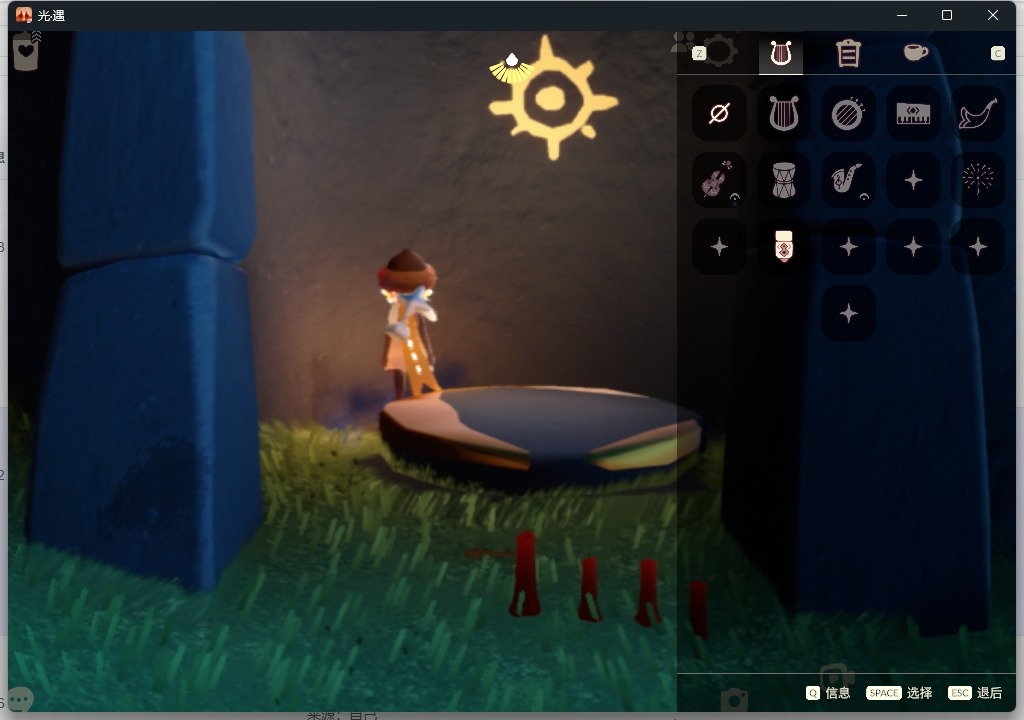The height and width of the screenshot is (720, 1024).
Task: Select the fireworks item
Action: [978, 180]
